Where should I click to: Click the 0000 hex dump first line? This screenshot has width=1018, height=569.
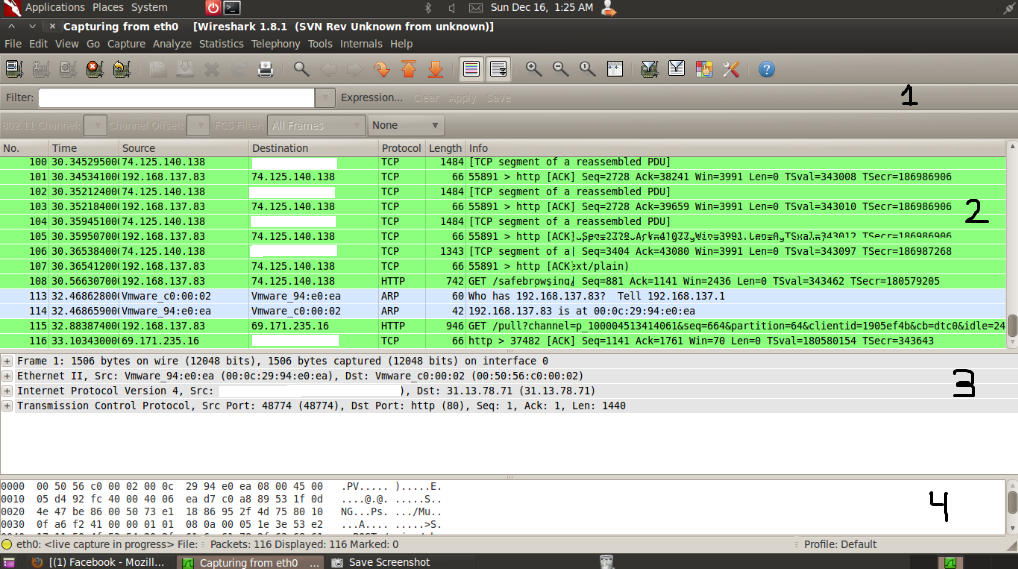coord(221,487)
